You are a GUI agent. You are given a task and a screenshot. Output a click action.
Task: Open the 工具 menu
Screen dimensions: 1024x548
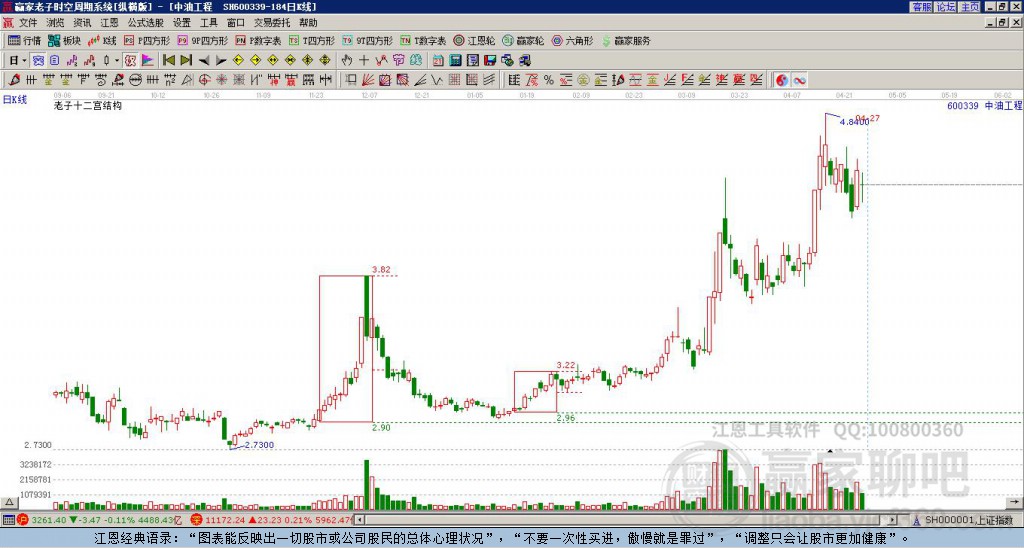point(208,23)
